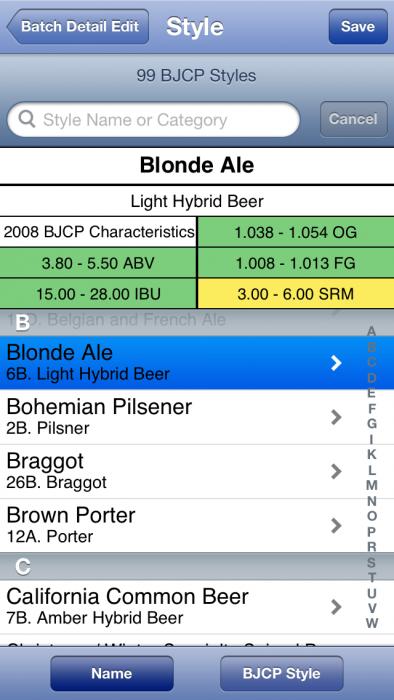Image resolution: width=394 pixels, height=700 pixels.
Task: Select California Common Beer style row
Action: [x=178, y=607]
